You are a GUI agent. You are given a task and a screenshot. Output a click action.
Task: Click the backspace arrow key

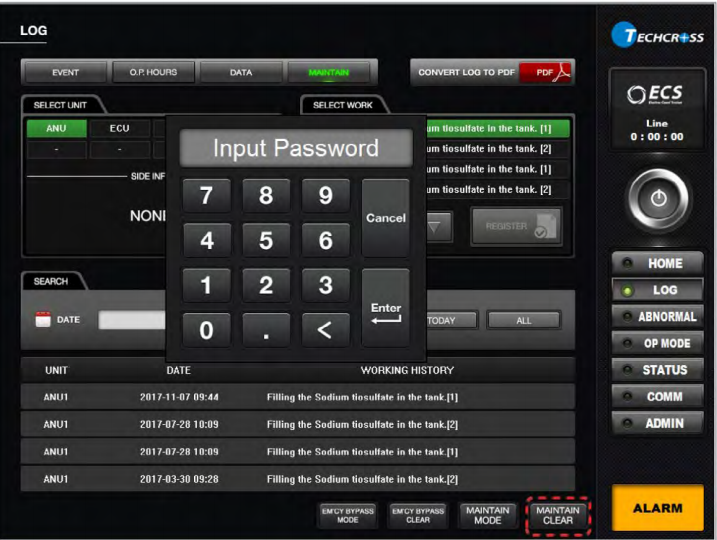click(326, 330)
